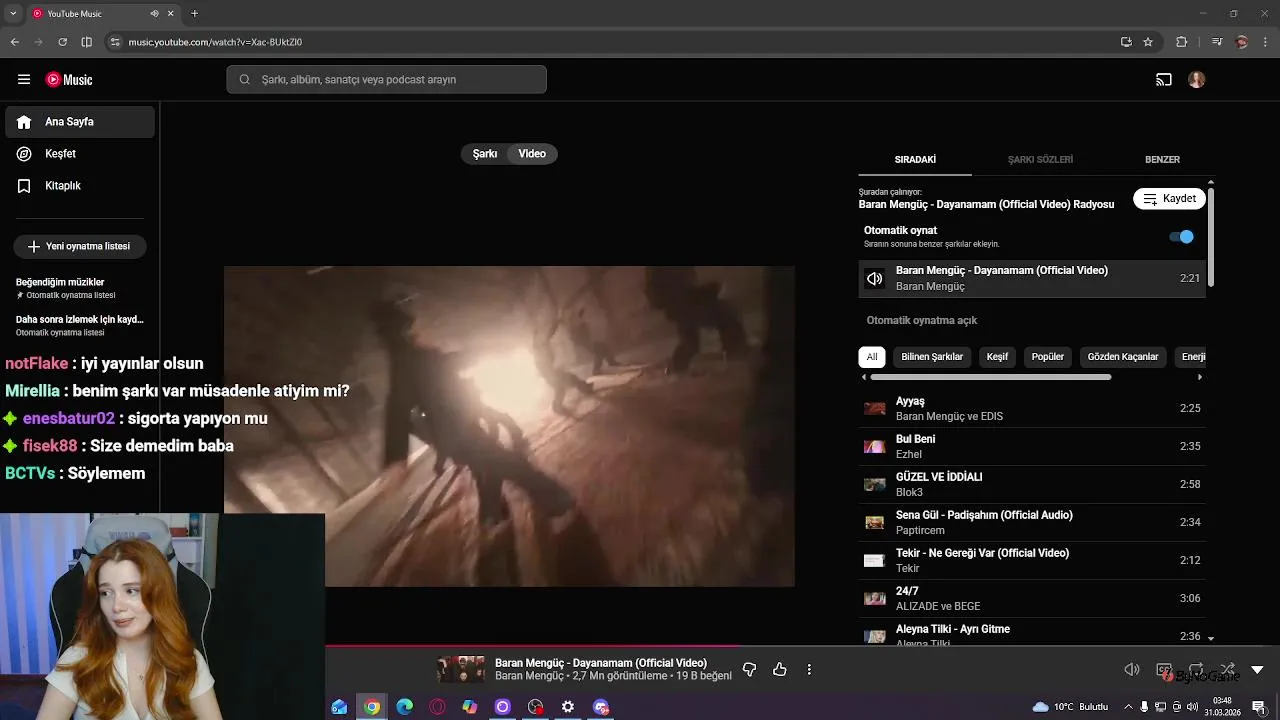Open the weather widget 10°C Bulutlu
Image resolution: width=1280 pixels, height=720 pixels.
click(x=1071, y=707)
